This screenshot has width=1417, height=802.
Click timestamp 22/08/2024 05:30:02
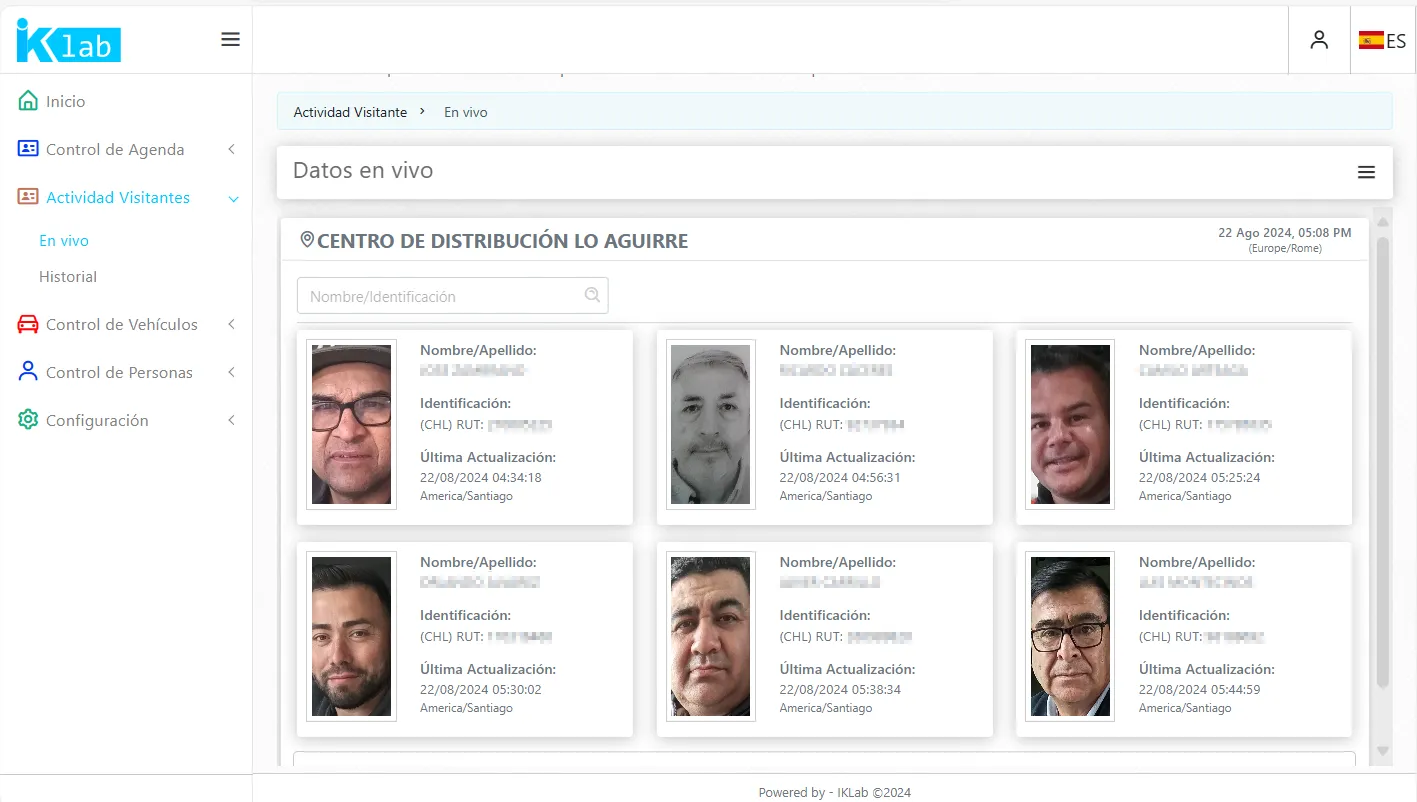tap(481, 690)
